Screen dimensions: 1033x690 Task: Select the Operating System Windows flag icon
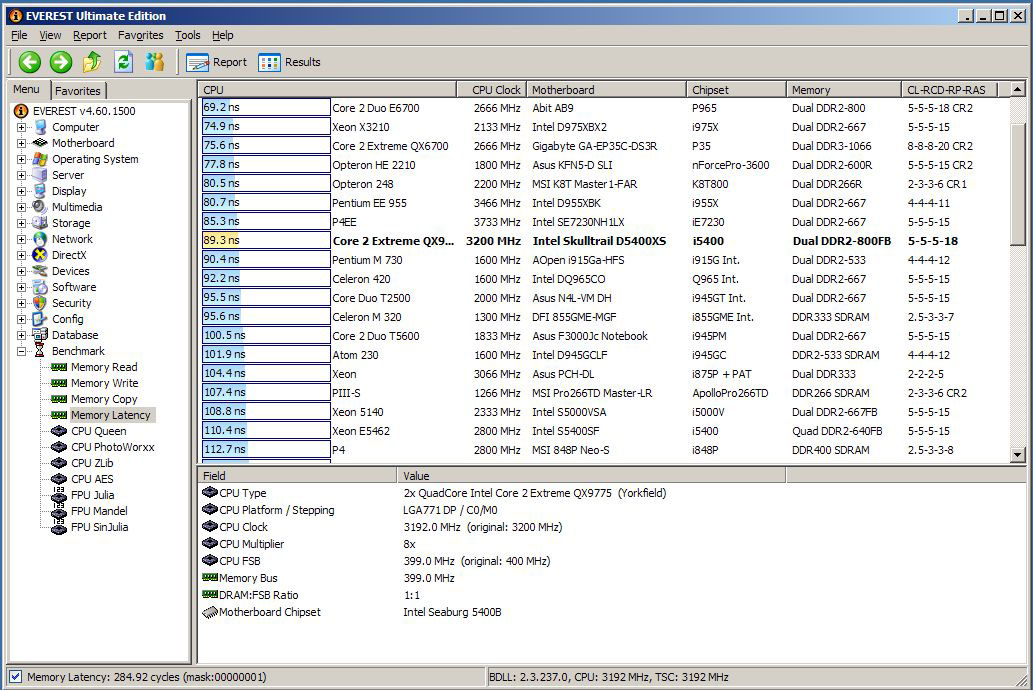[x=40, y=159]
